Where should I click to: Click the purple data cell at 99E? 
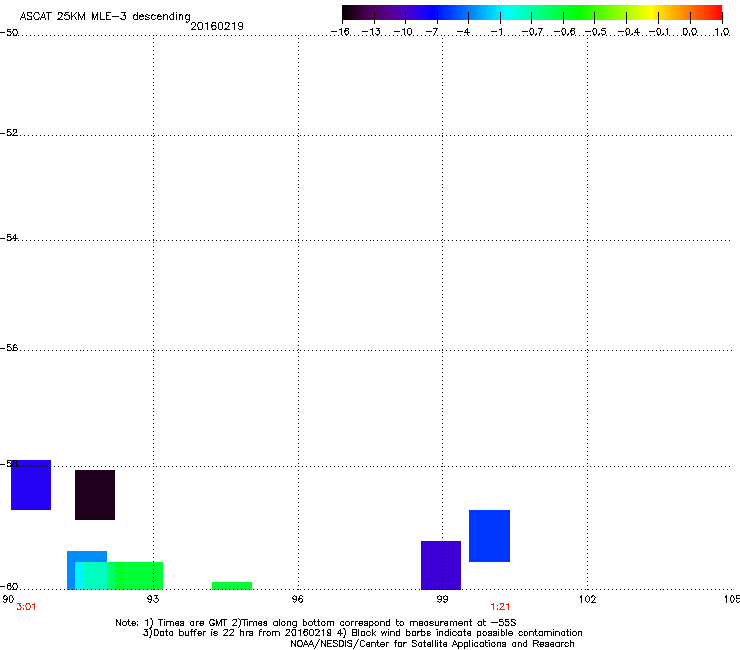(441, 565)
